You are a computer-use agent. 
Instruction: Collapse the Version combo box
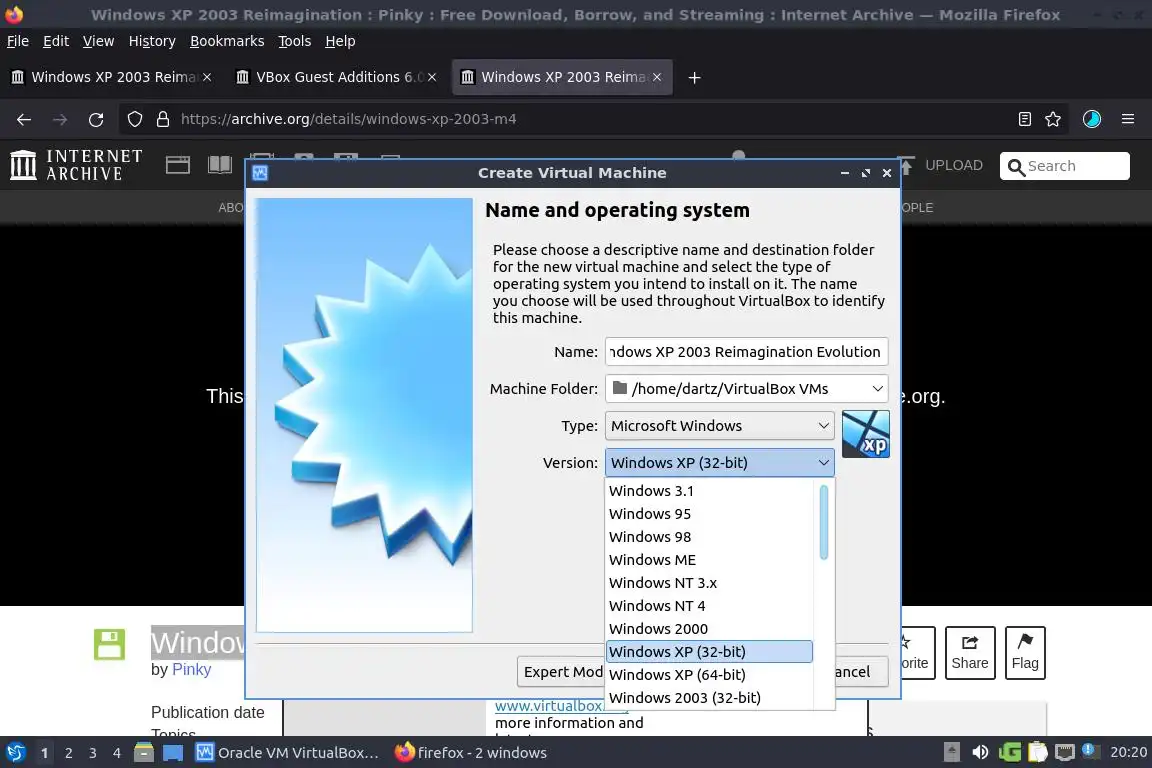[x=720, y=462]
